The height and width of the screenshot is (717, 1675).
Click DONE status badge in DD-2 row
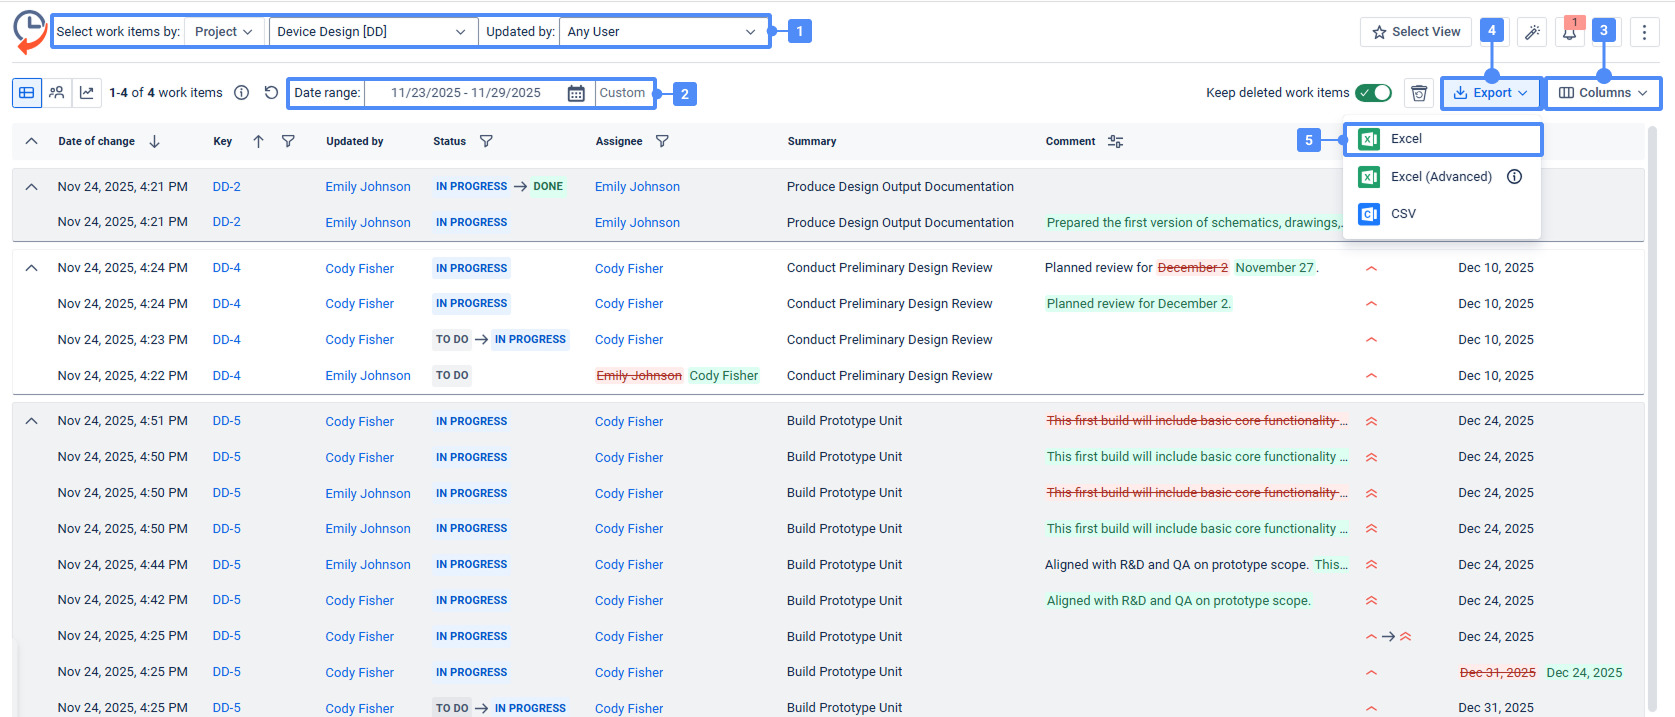tap(548, 187)
